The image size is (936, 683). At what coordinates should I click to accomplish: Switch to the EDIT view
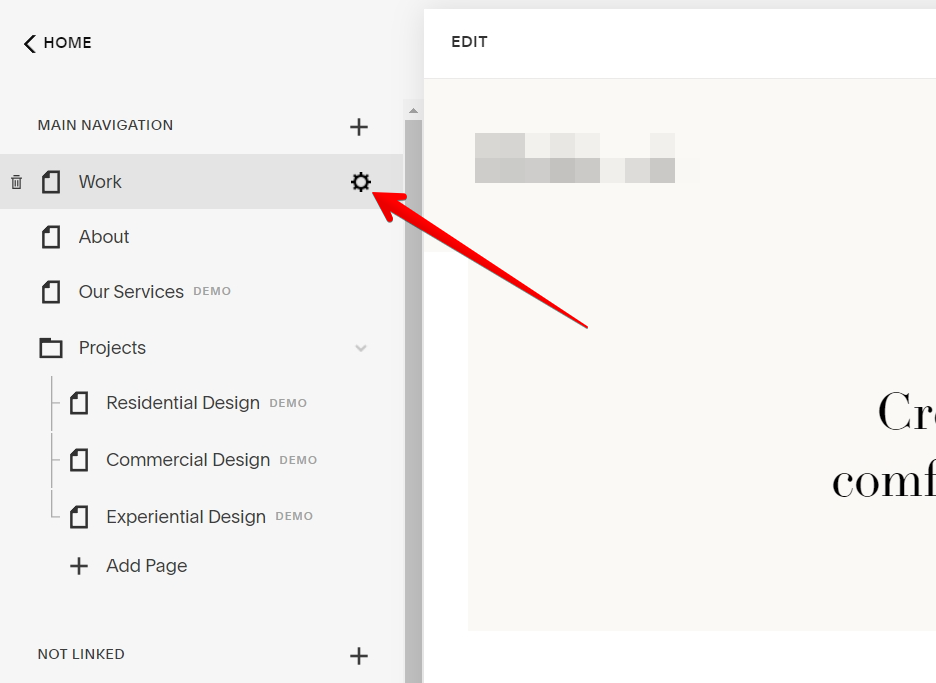click(x=469, y=42)
